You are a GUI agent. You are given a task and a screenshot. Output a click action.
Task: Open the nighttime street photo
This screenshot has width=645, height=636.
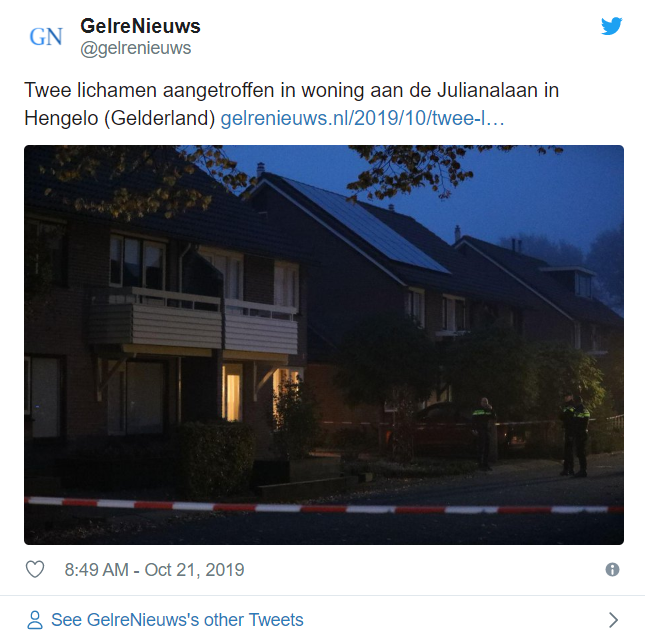point(324,345)
